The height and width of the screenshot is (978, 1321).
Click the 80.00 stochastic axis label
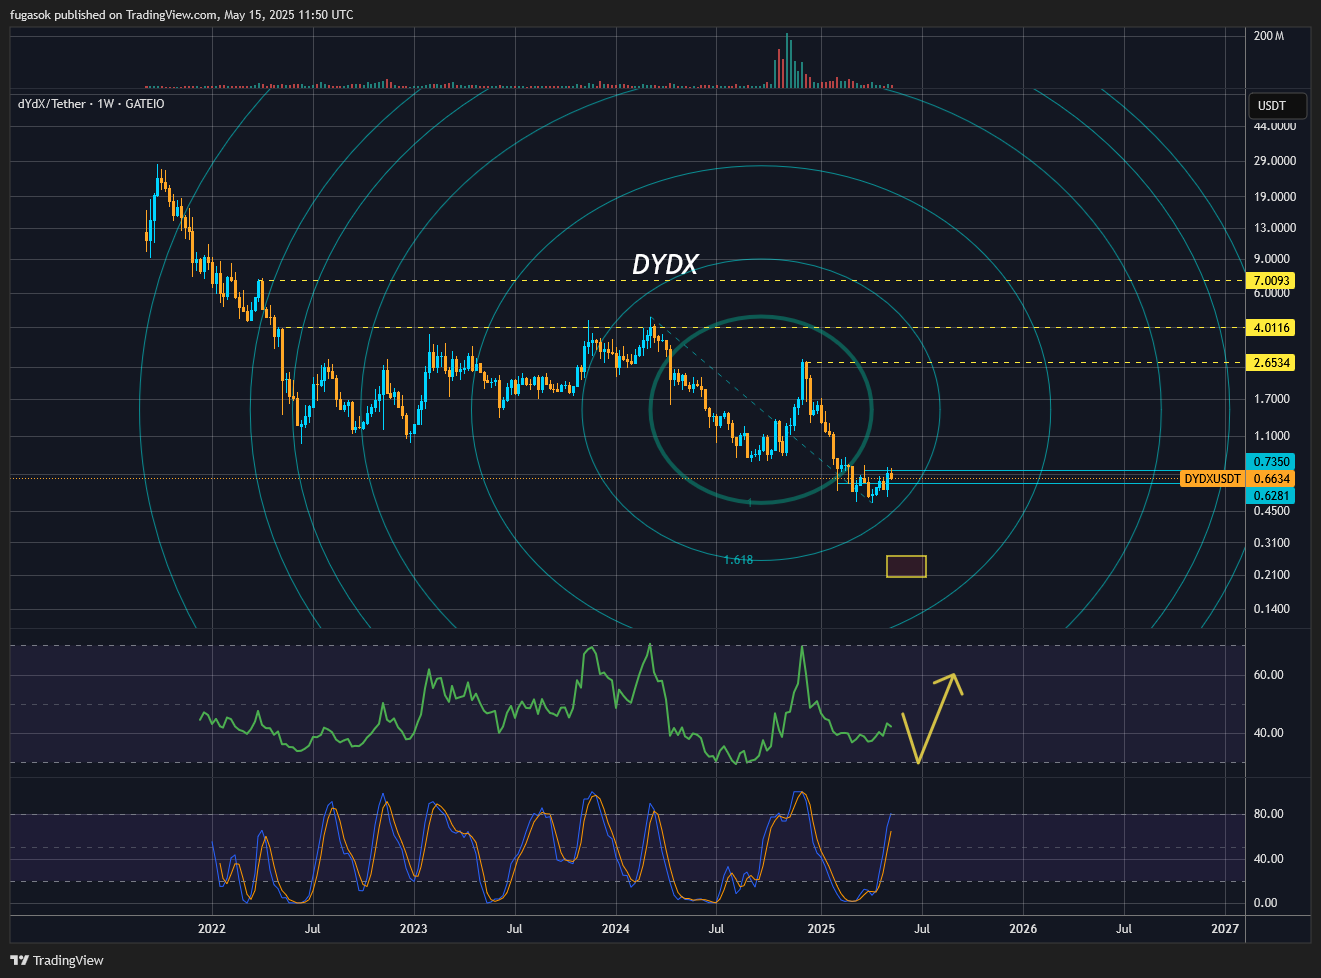tap(1268, 814)
